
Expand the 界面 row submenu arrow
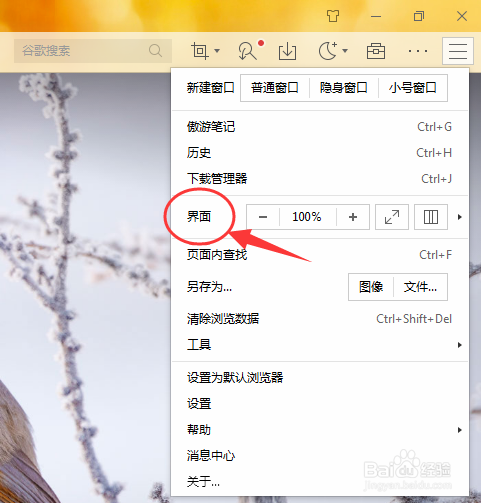pos(460,217)
